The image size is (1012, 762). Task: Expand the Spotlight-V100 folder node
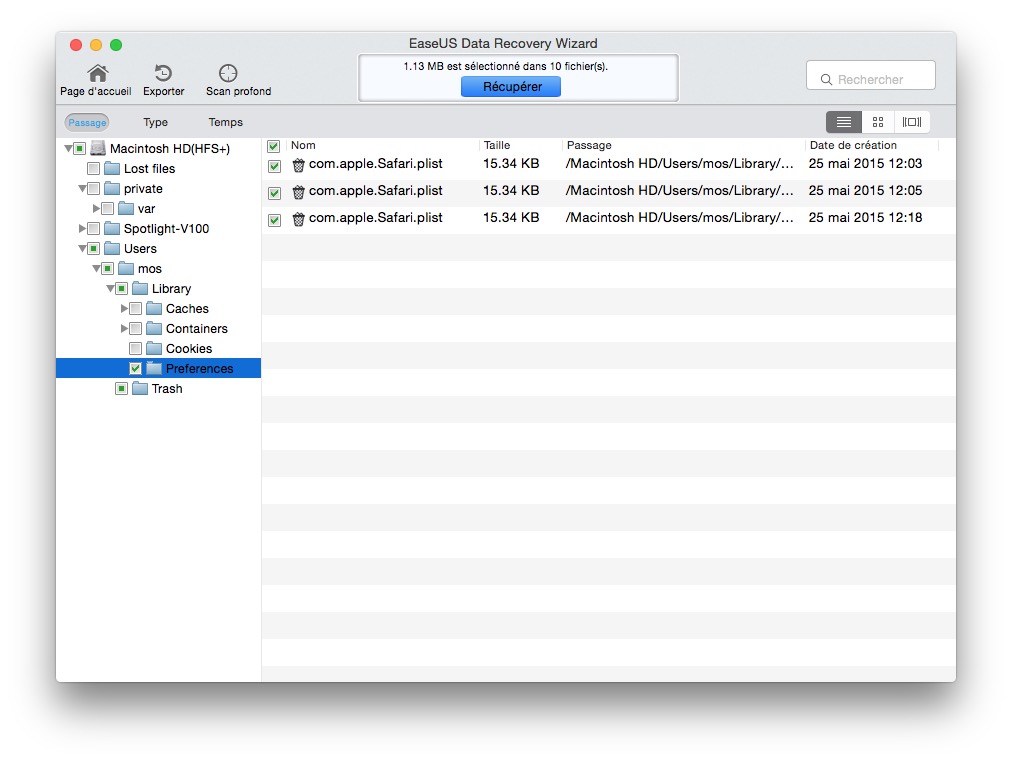(x=83, y=228)
